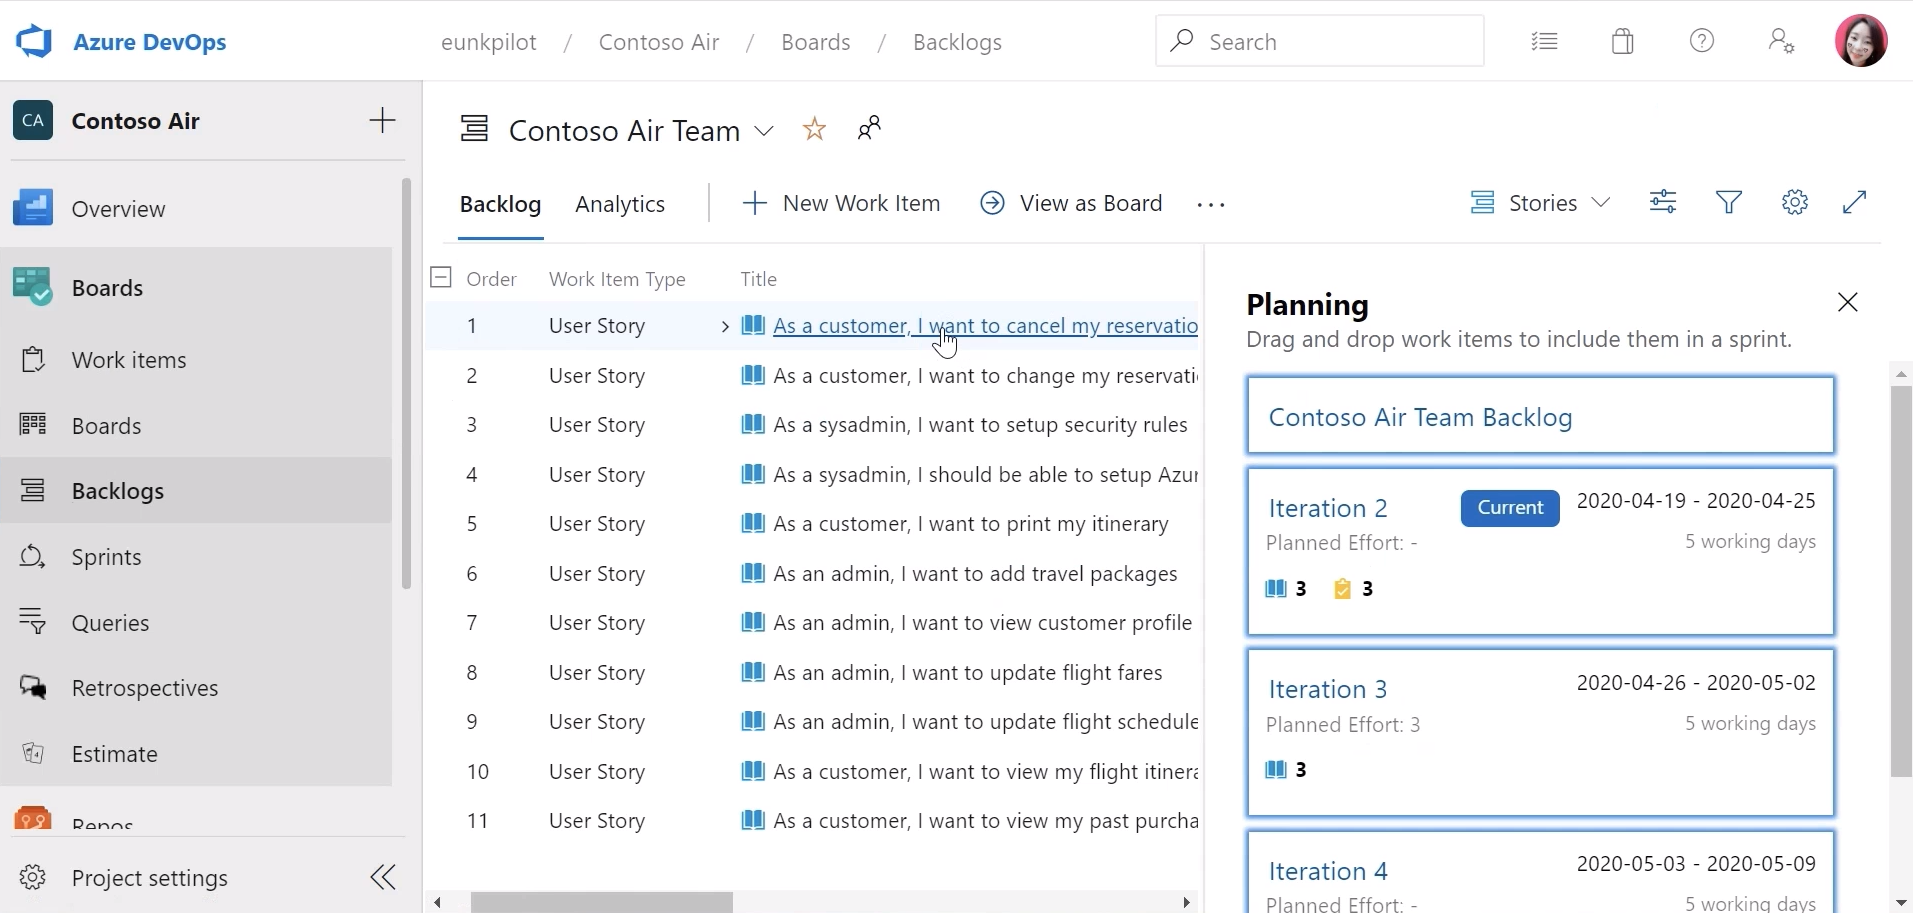The width and height of the screenshot is (1913, 913).
Task: Close the Planning panel
Action: point(1848,302)
